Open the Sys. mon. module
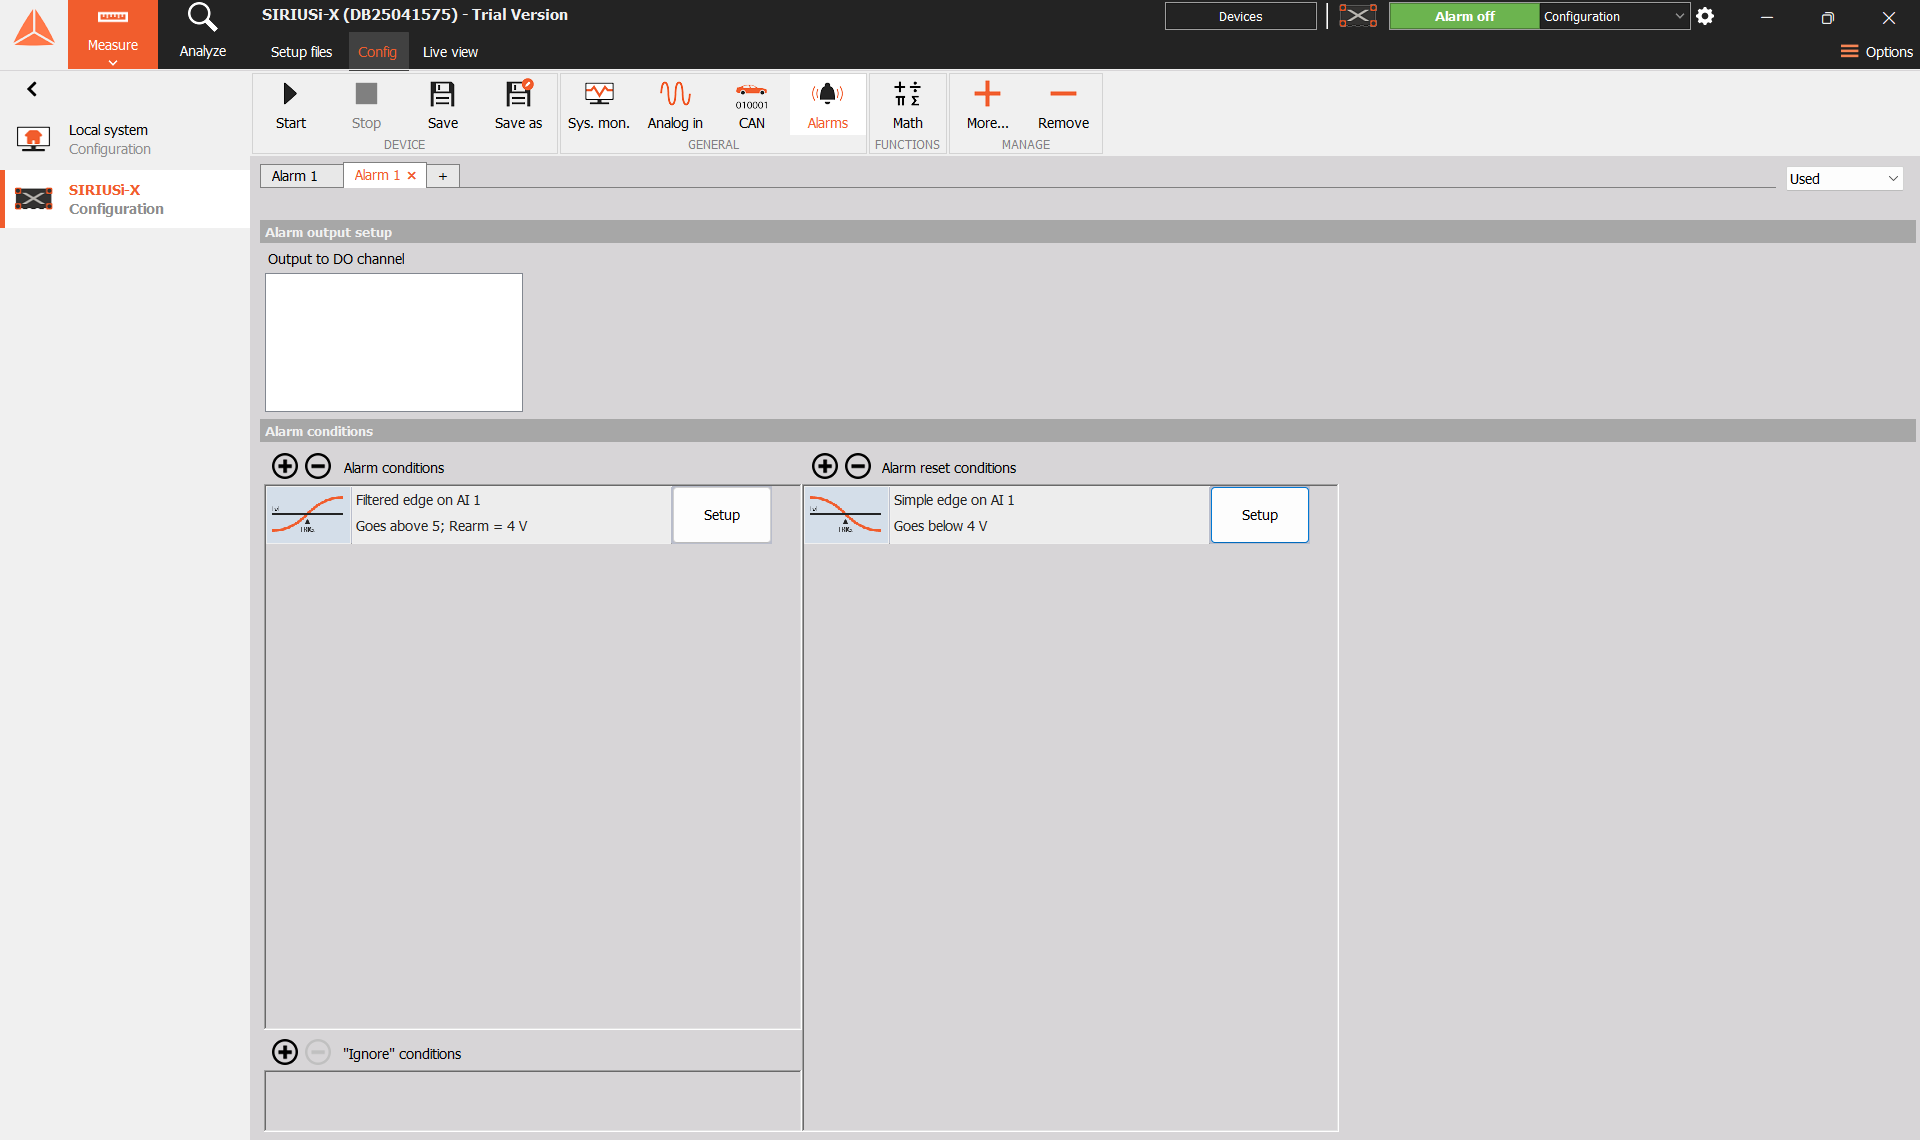The height and width of the screenshot is (1140, 1920). coord(598,105)
